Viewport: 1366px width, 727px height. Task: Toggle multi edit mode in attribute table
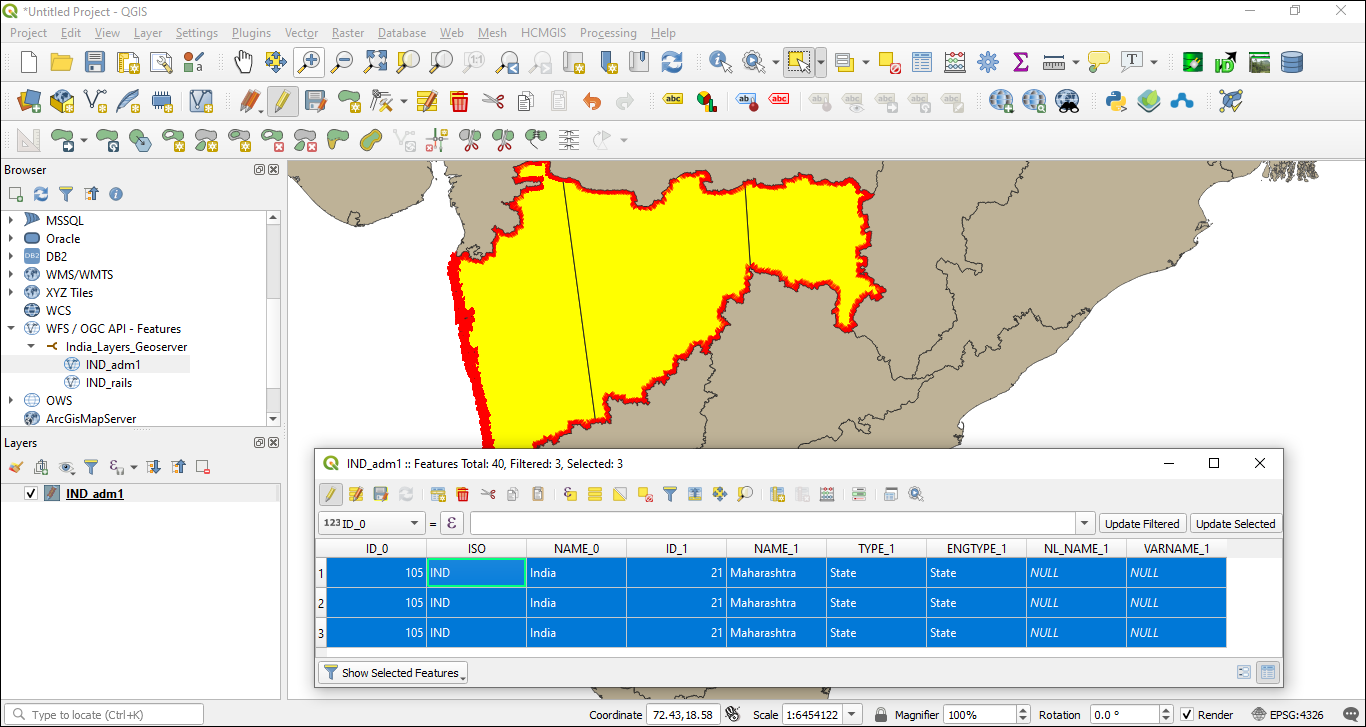click(356, 494)
